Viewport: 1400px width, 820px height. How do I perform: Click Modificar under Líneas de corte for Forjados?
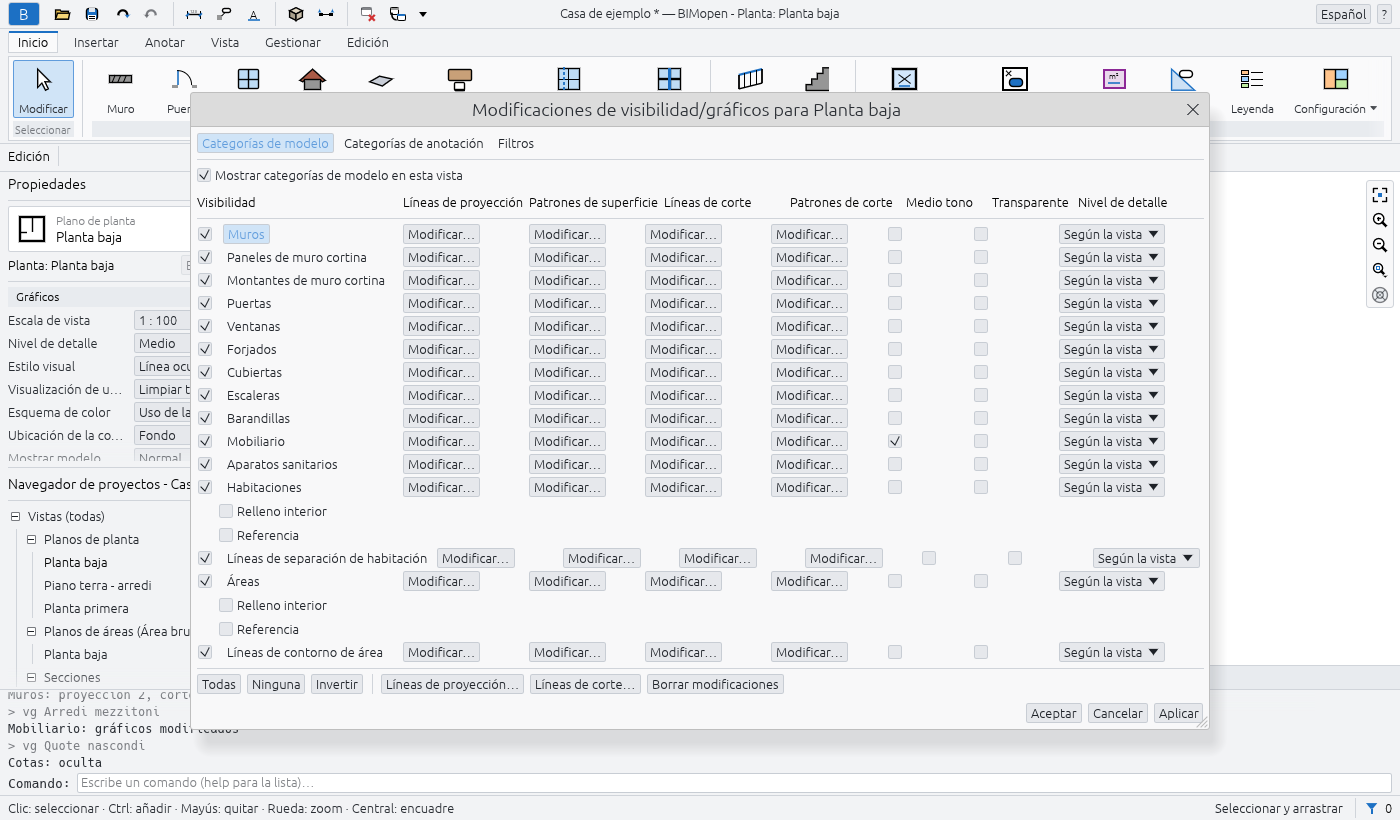(684, 349)
